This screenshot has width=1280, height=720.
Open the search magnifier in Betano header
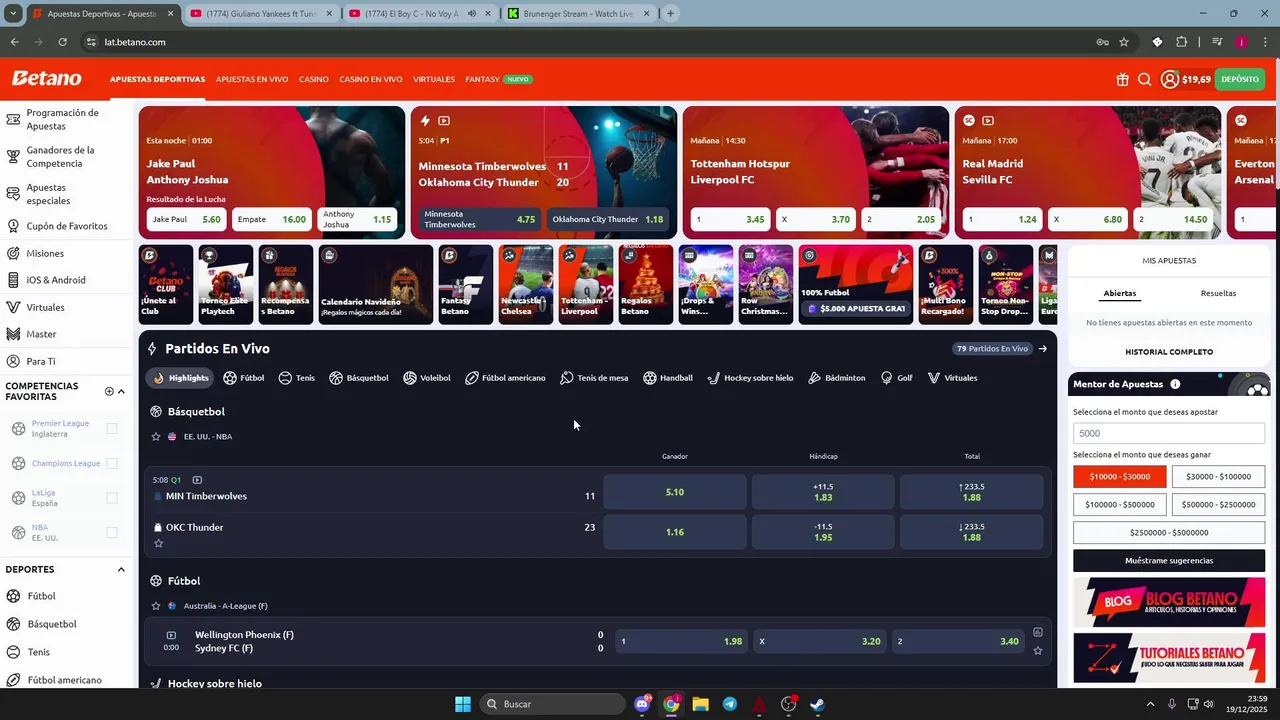1144,79
